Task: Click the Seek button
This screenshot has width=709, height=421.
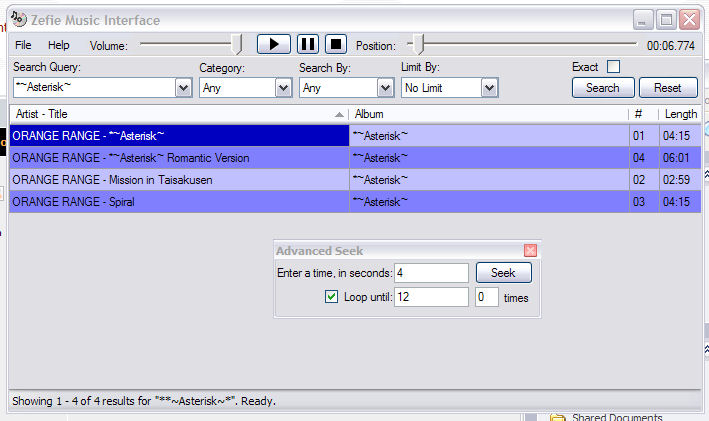Action: pos(503,273)
